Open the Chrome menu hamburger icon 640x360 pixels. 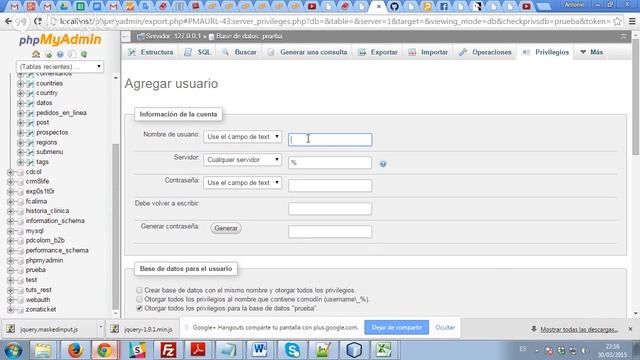tap(632, 21)
